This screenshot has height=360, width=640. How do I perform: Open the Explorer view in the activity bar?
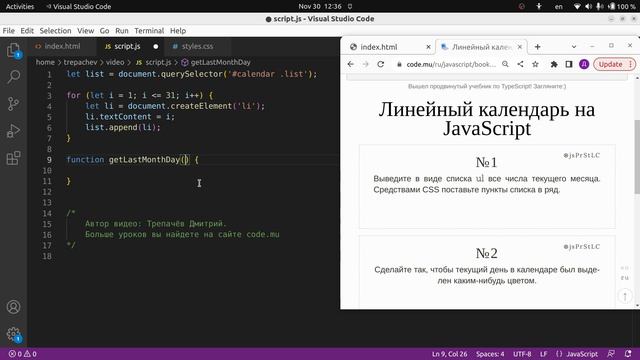point(13,50)
